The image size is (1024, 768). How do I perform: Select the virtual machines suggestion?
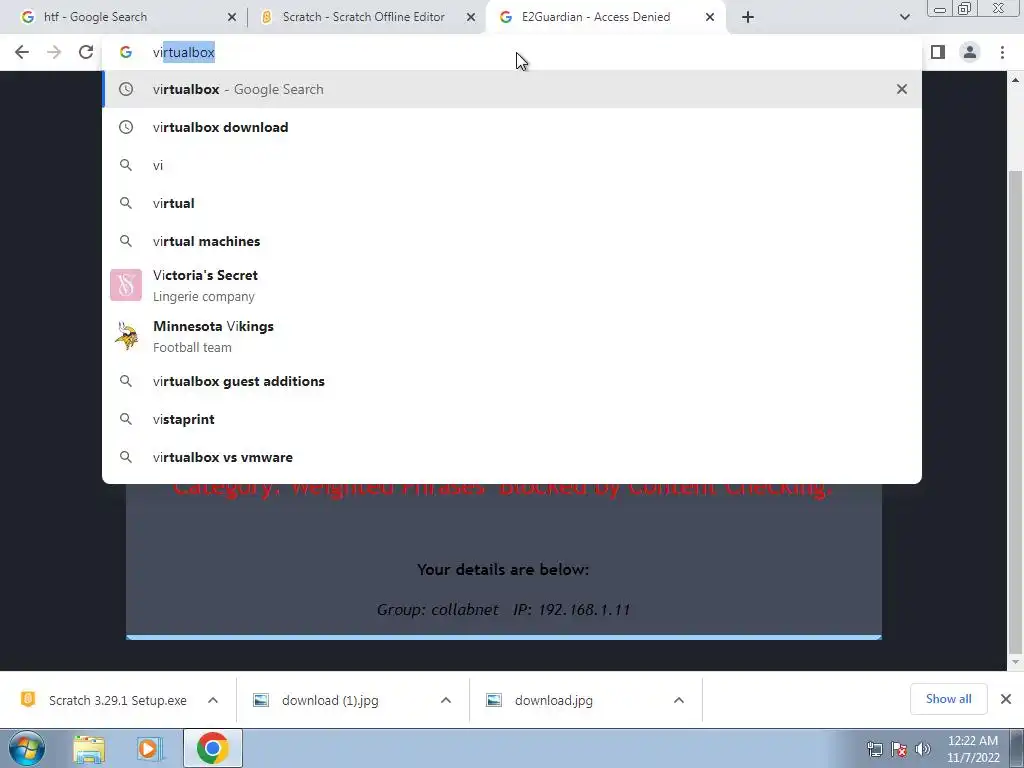pyautogui.click(x=512, y=241)
